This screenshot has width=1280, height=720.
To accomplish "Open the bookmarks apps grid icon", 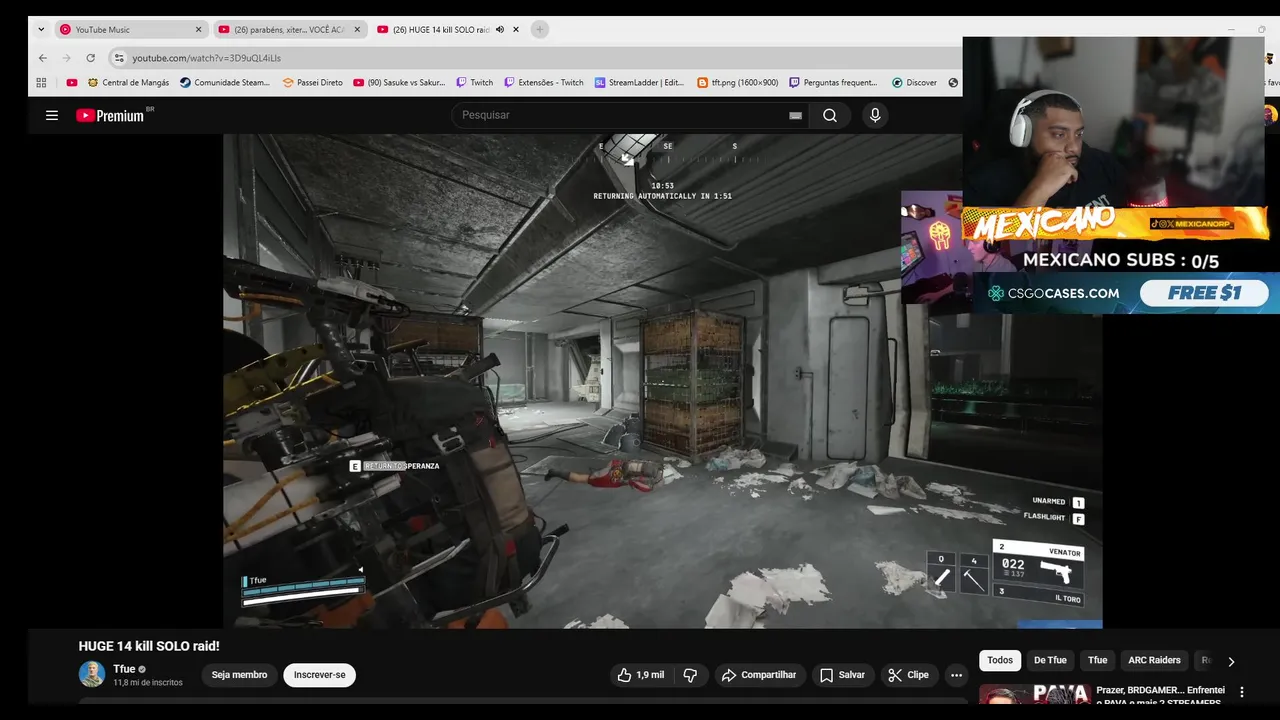I will pos(41,83).
